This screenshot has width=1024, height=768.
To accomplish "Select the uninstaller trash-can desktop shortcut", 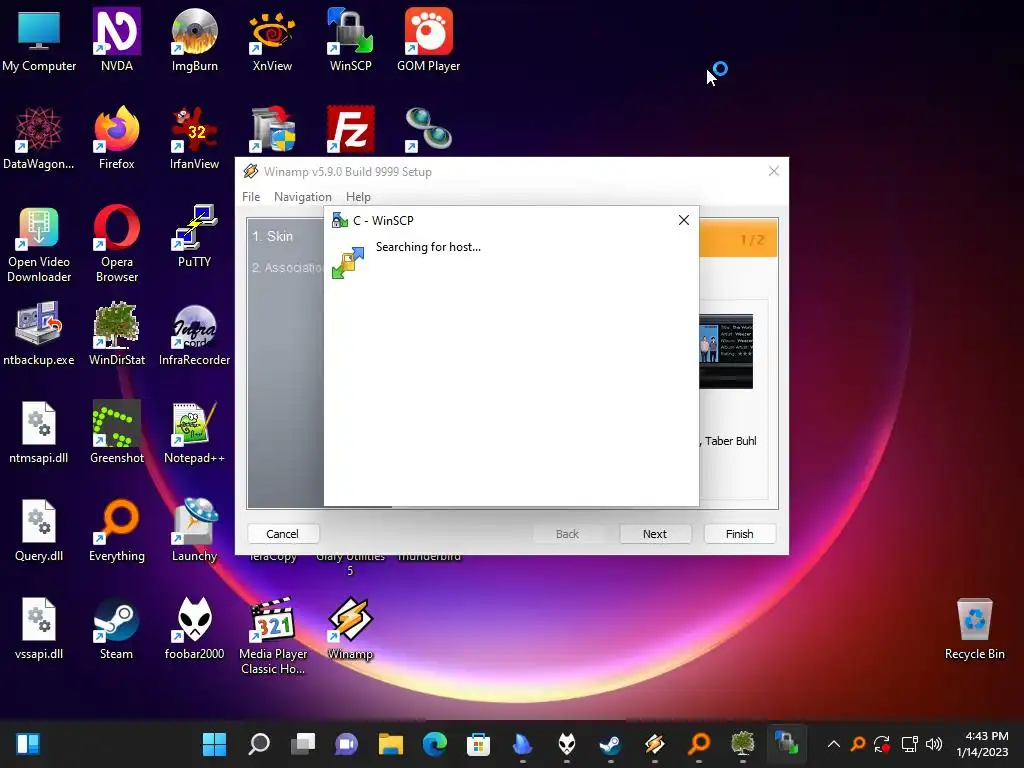I will 273,129.
